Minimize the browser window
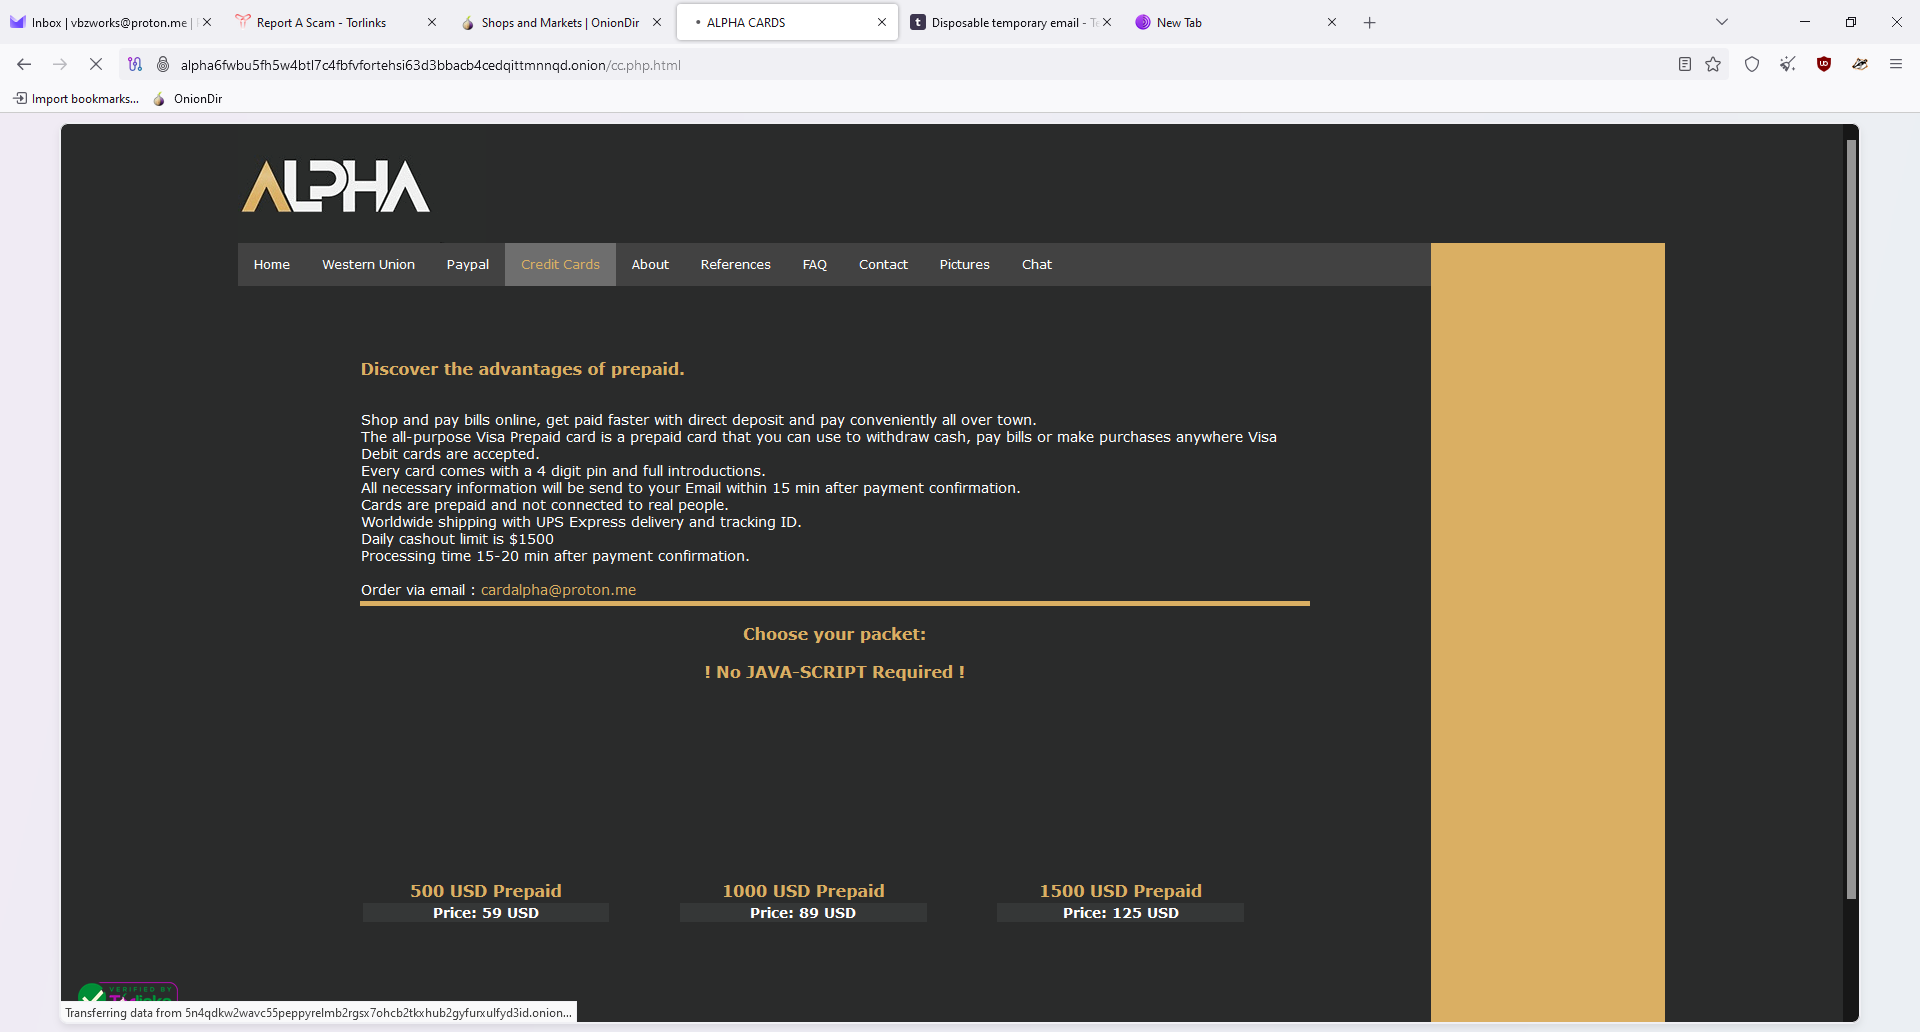 [1805, 22]
